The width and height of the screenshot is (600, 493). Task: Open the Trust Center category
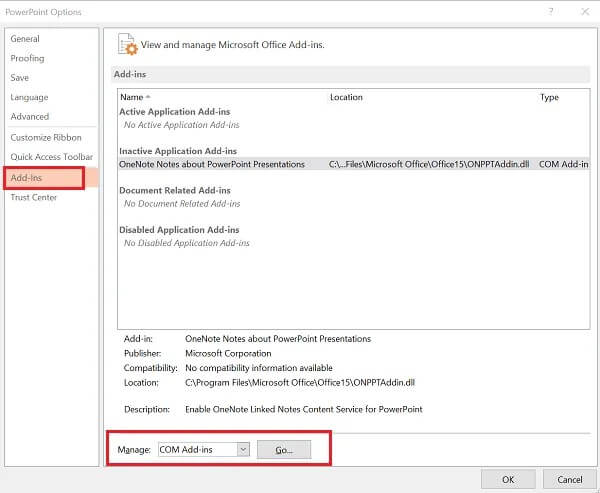[34, 197]
